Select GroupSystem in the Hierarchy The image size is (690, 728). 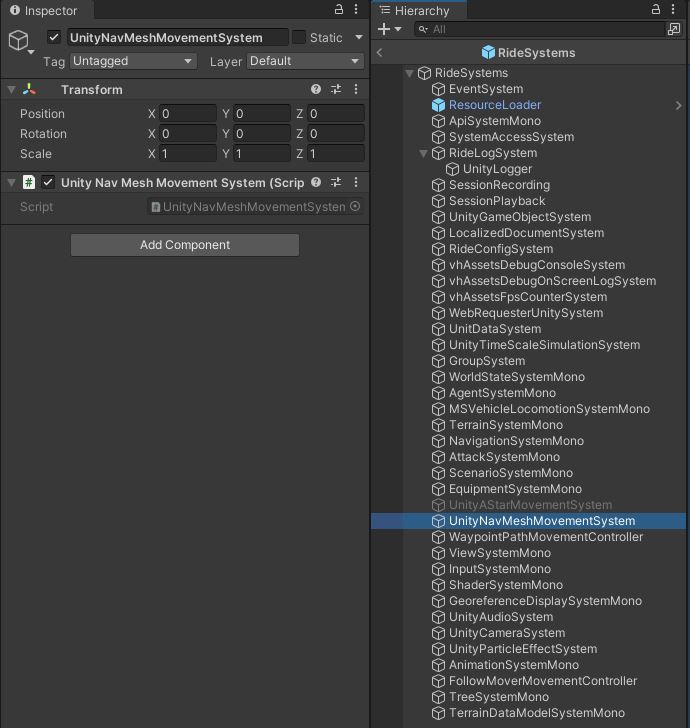point(487,361)
